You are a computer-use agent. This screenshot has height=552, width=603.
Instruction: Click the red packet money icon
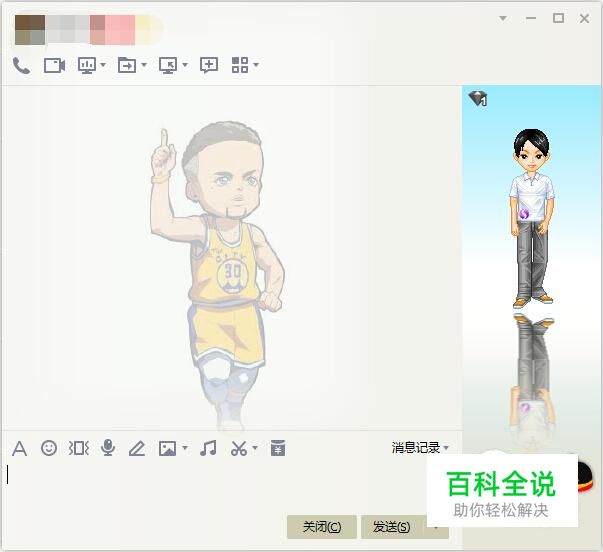pyautogui.click(x=278, y=448)
